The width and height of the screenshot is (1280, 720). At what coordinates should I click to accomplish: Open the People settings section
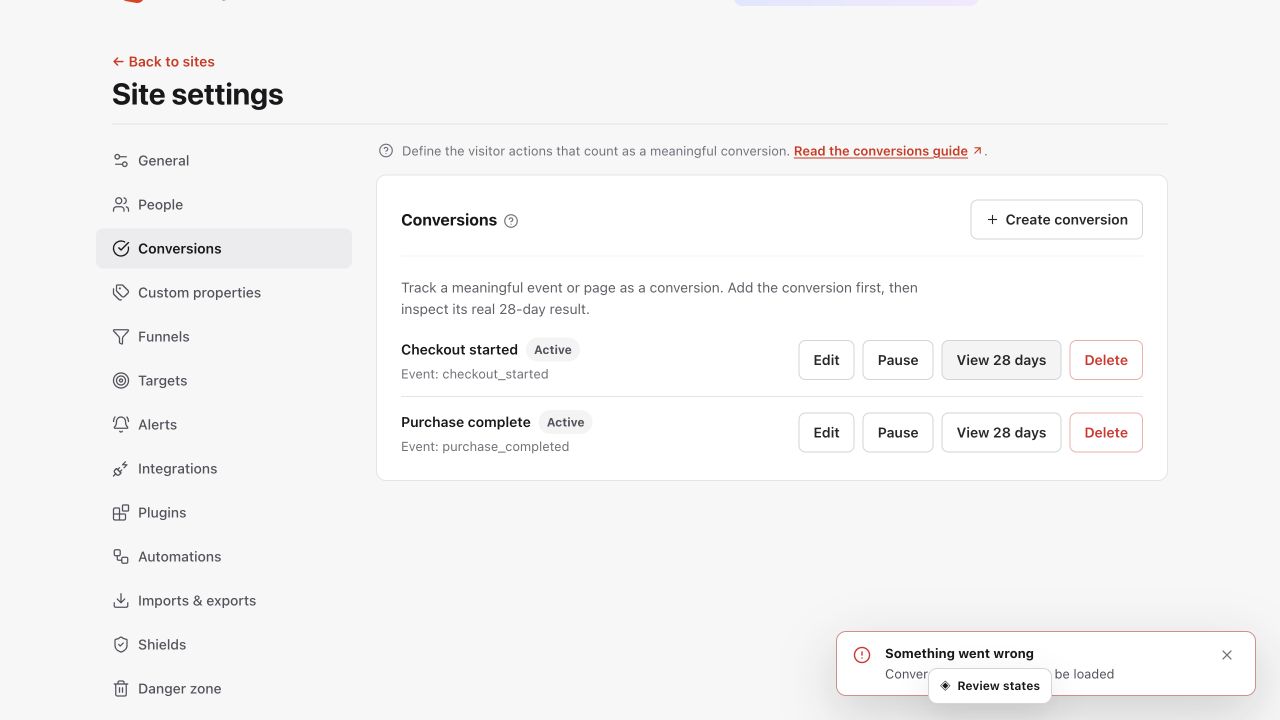[x=224, y=205]
